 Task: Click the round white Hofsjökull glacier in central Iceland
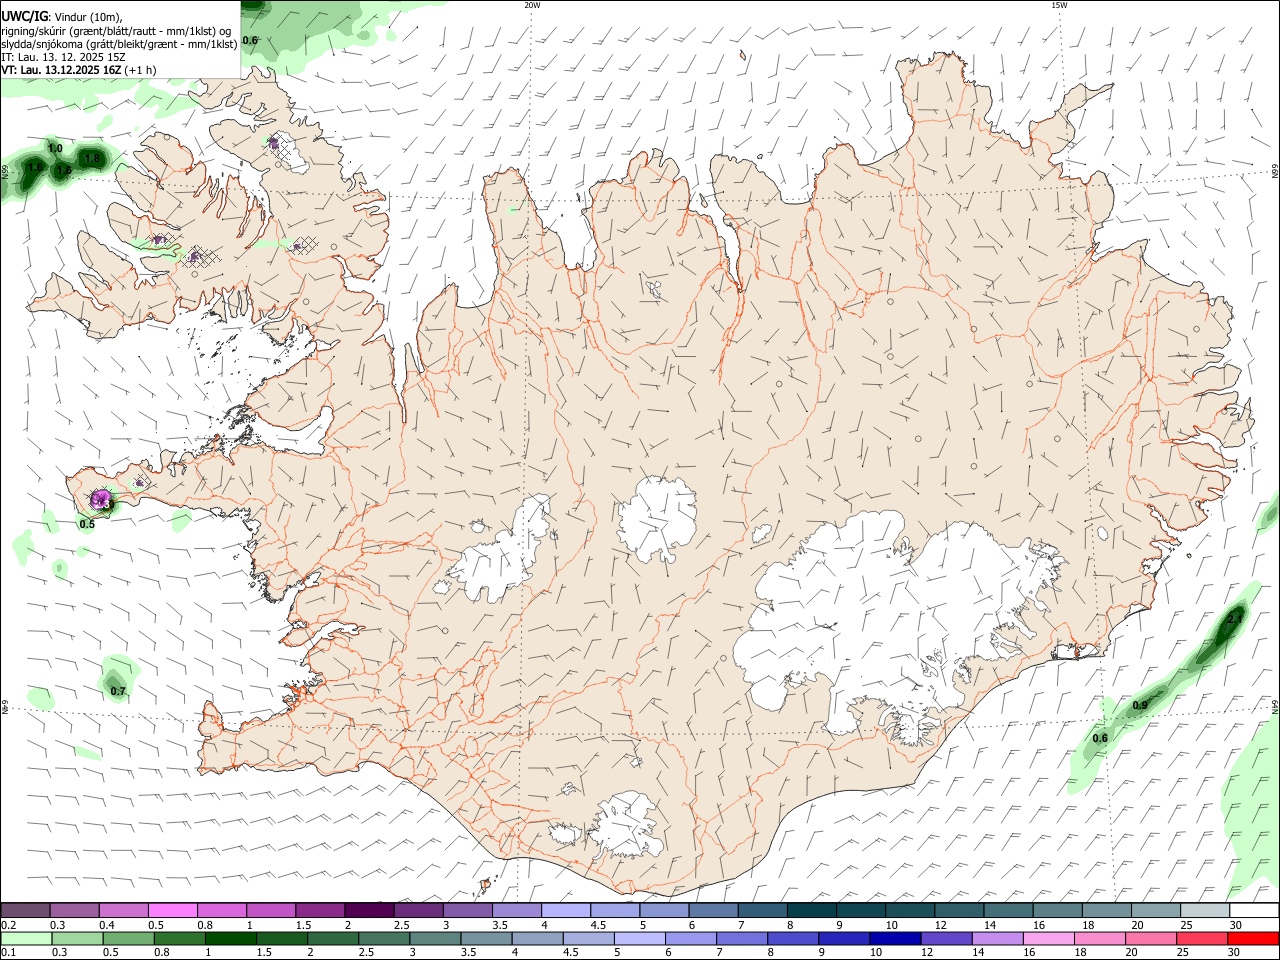(x=657, y=519)
